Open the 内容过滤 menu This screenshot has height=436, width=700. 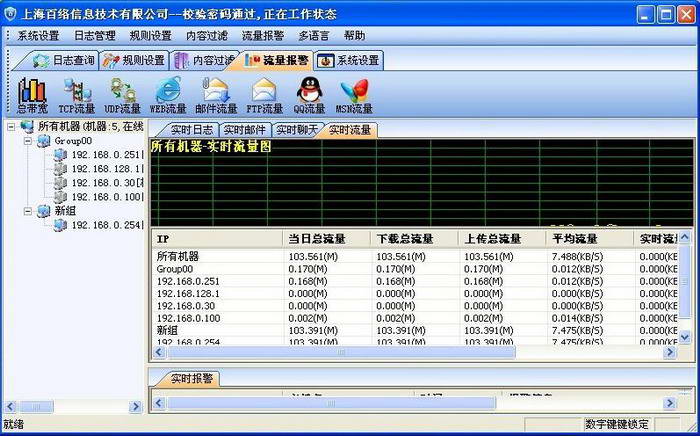(x=207, y=36)
